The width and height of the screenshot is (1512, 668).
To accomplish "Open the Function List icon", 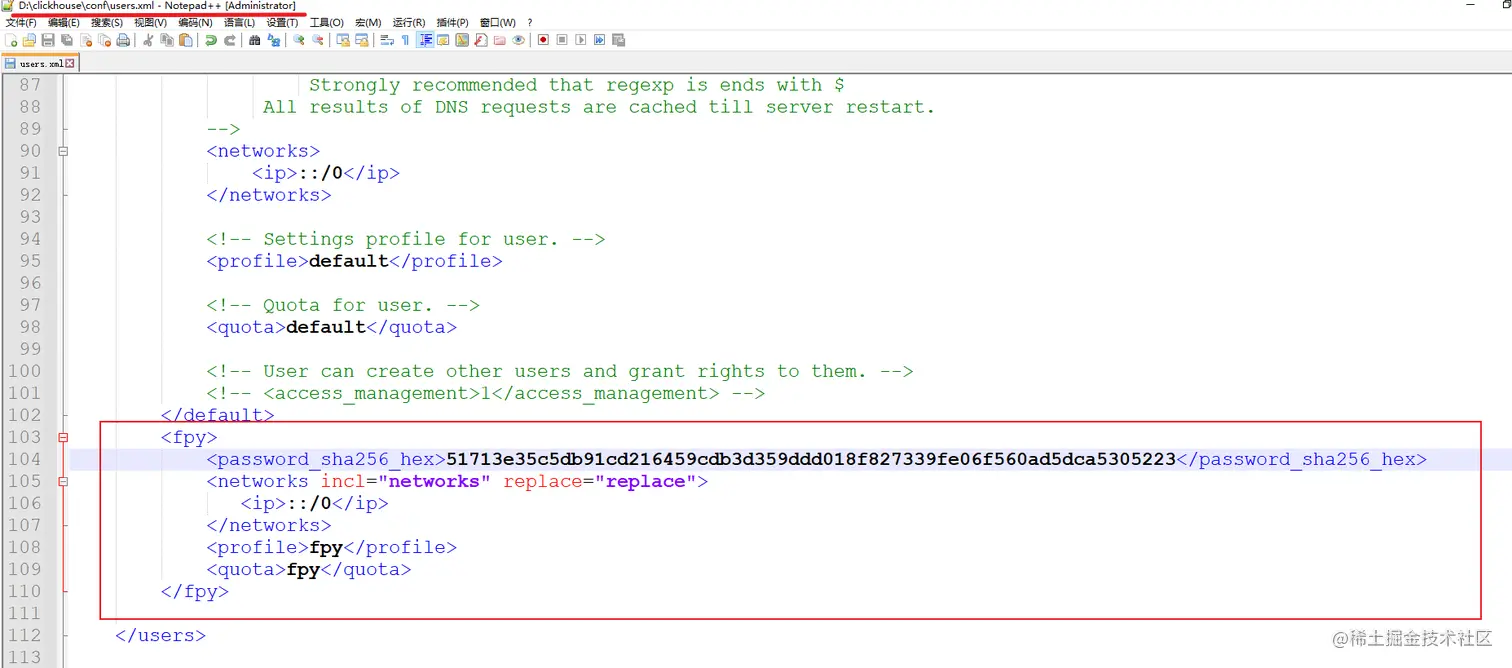I will point(480,40).
